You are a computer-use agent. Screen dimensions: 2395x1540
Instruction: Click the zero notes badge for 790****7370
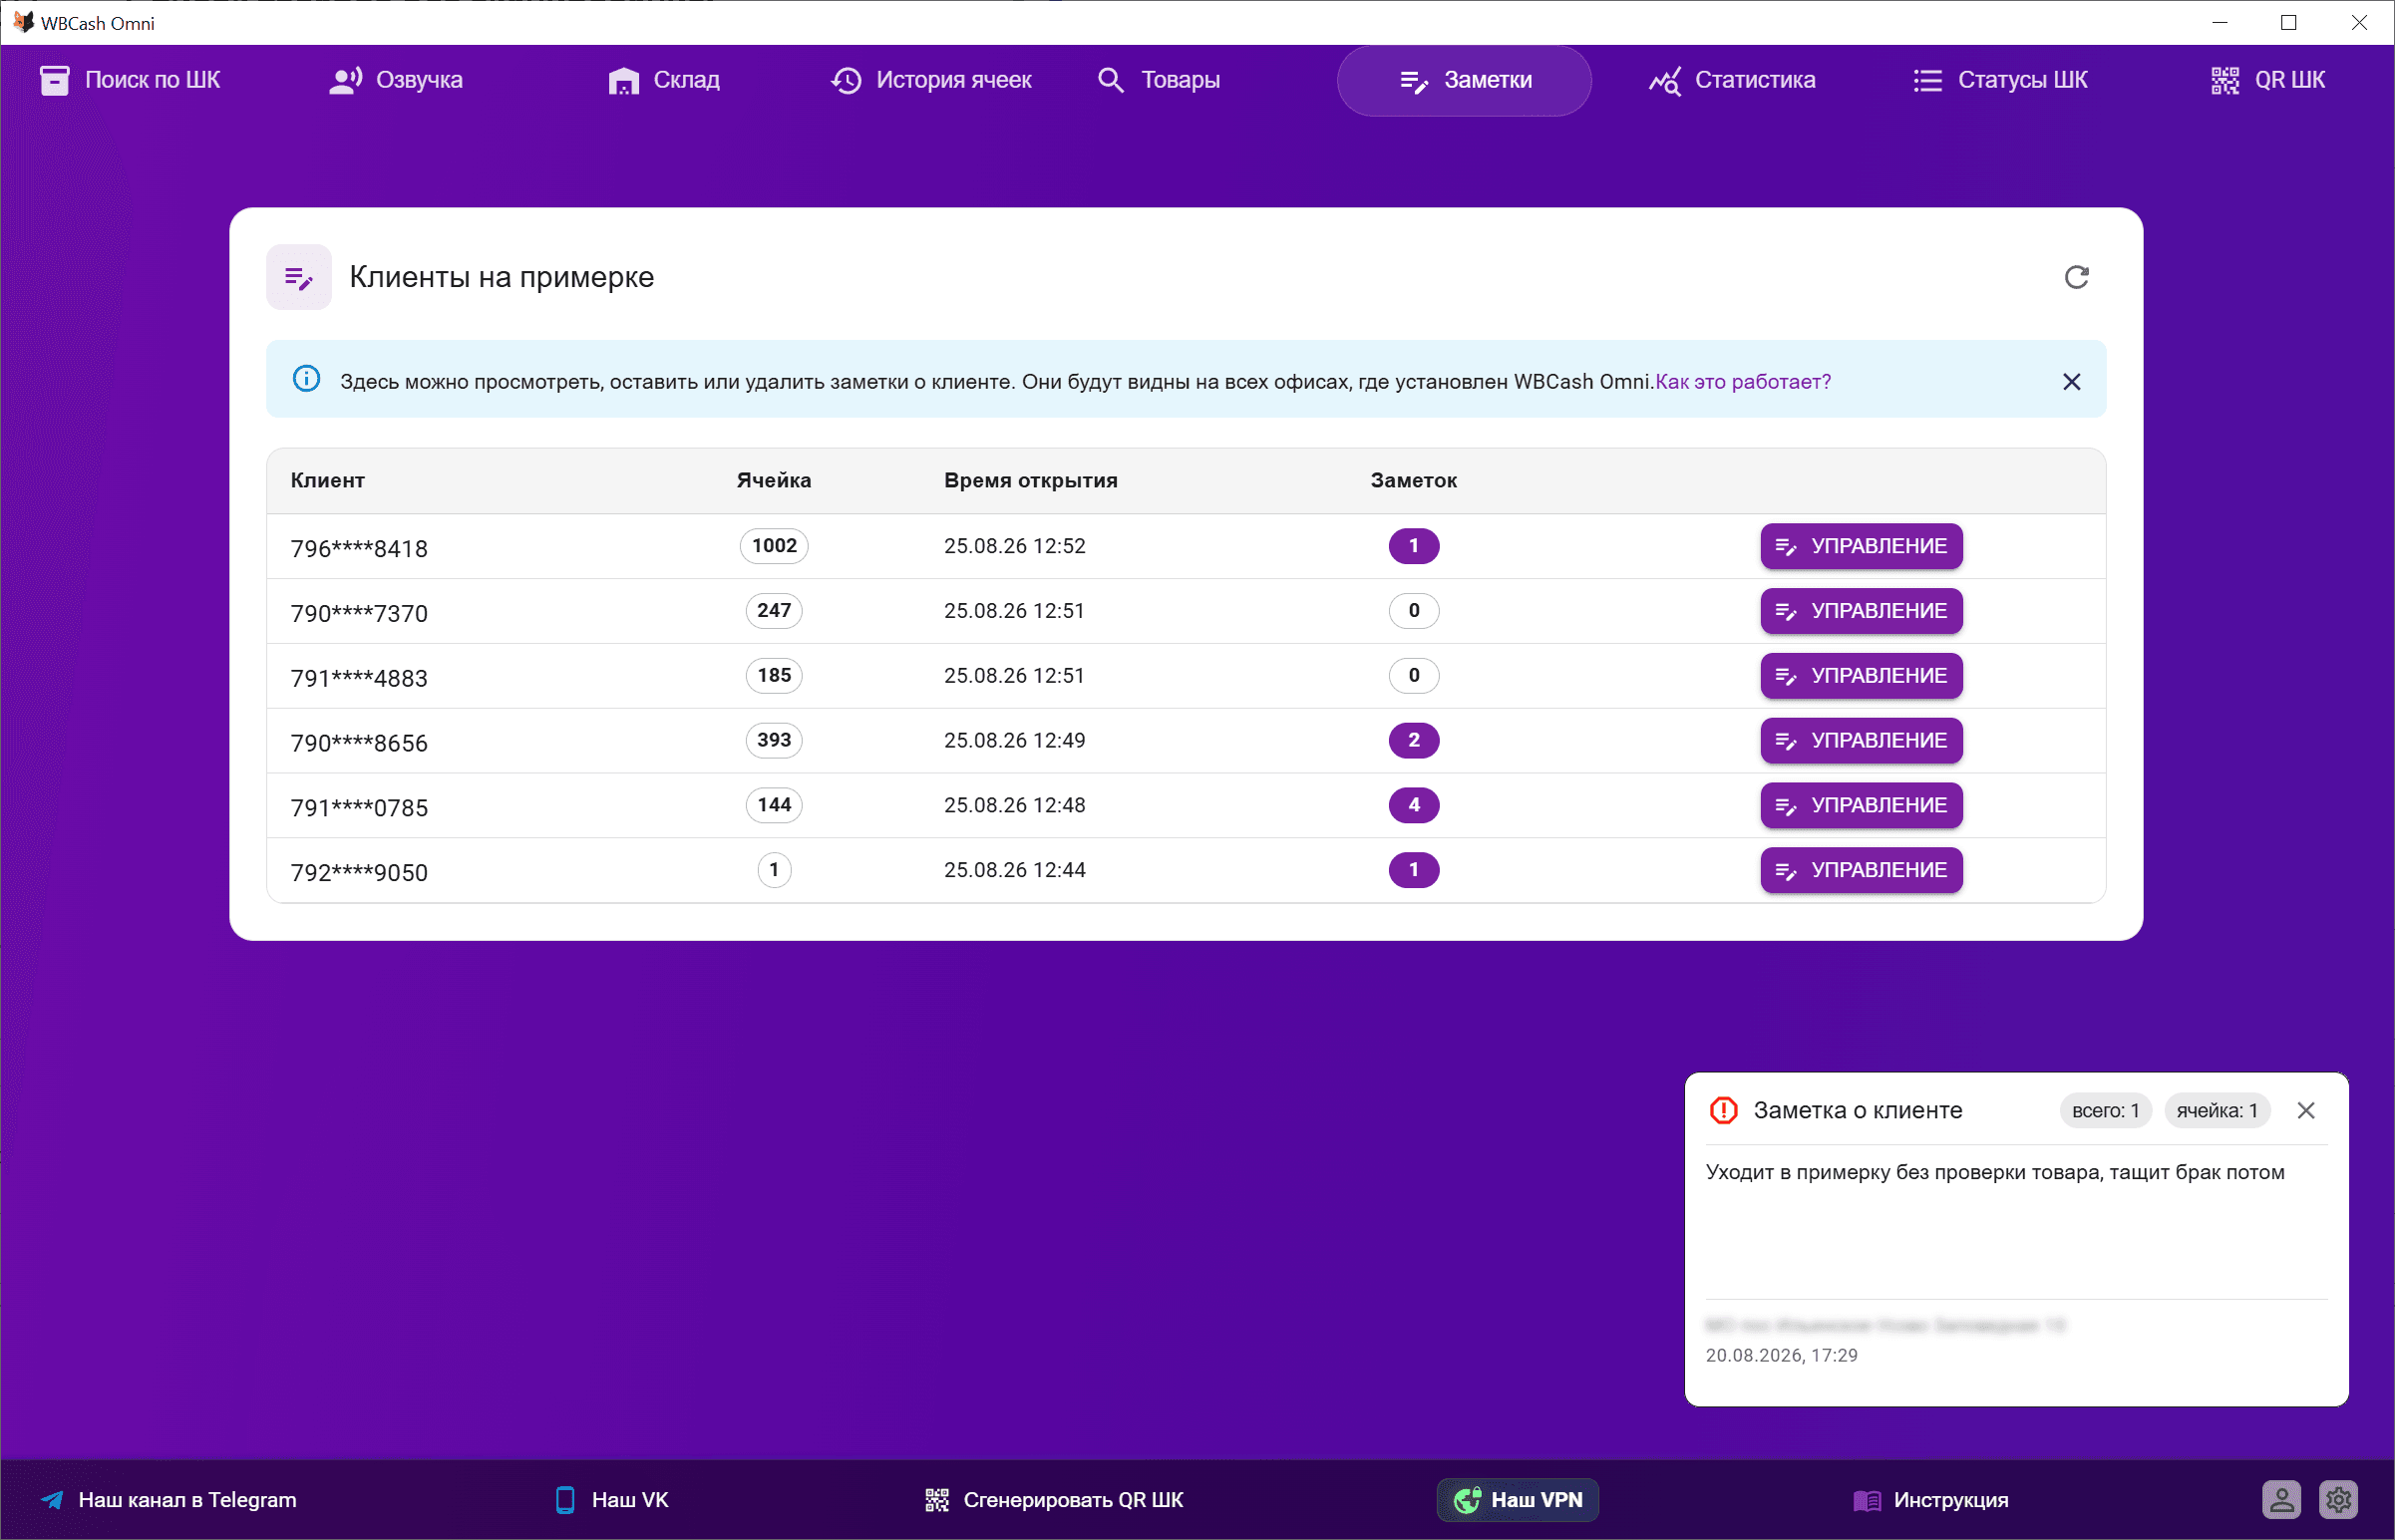[1413, 611]
